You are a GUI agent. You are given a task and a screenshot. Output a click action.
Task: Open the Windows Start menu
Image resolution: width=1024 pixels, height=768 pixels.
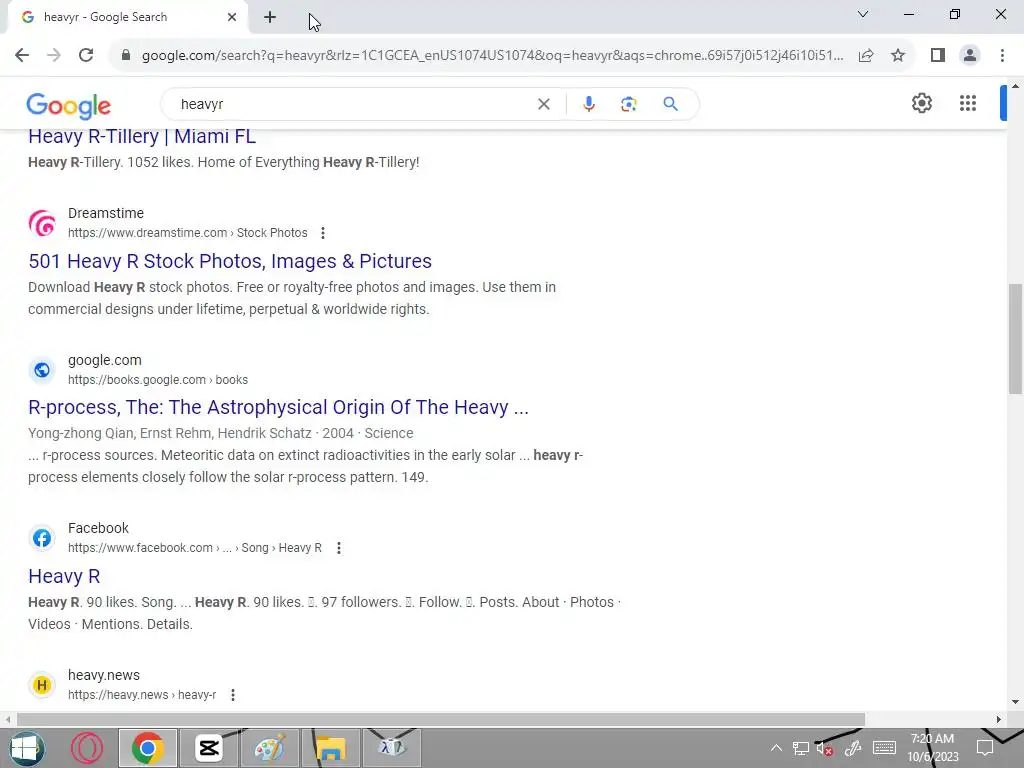(26, 748)
